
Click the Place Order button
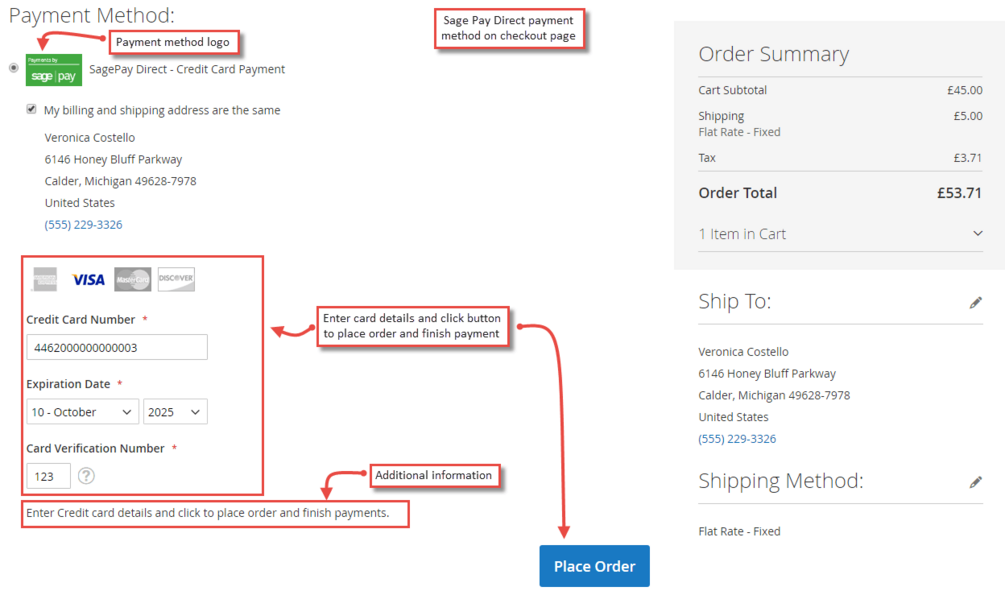point(594,566)
